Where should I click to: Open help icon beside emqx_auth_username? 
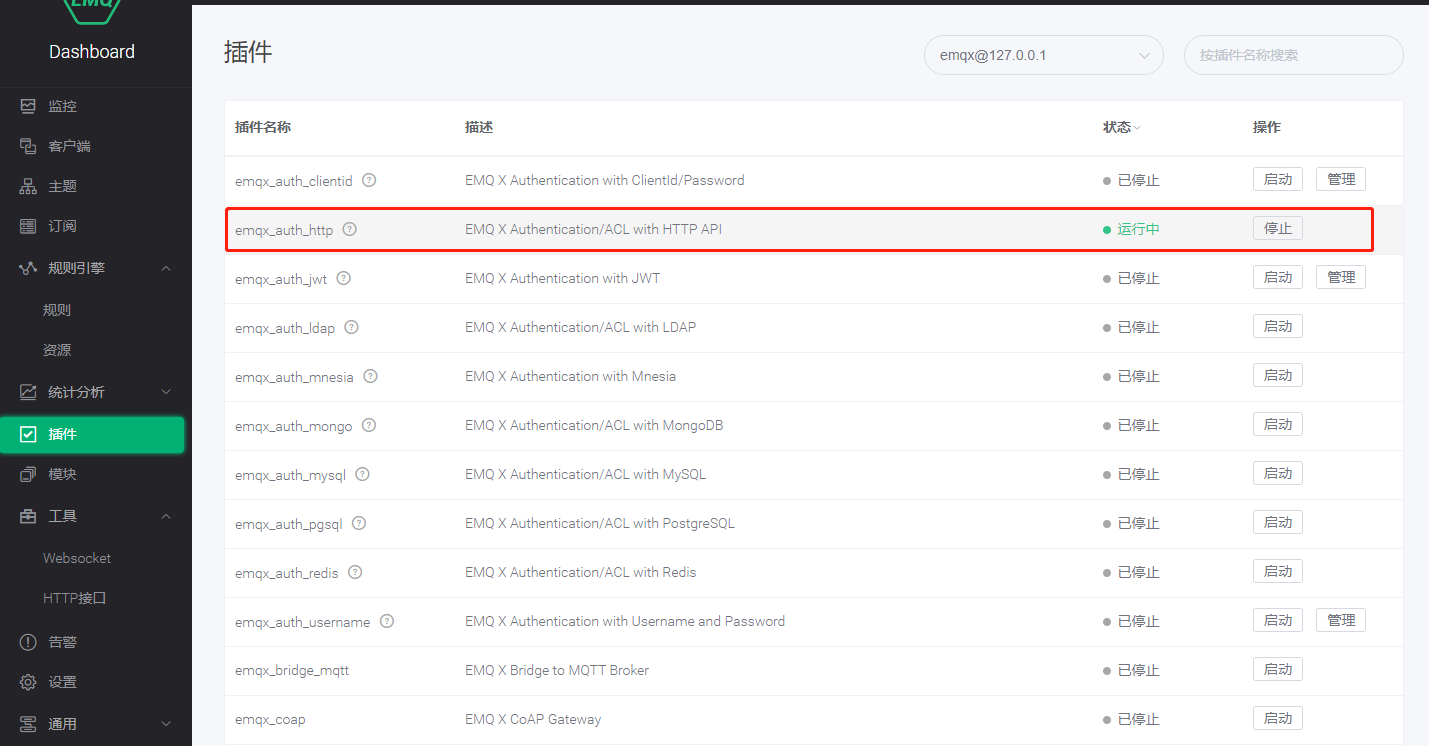pos(387,621)
